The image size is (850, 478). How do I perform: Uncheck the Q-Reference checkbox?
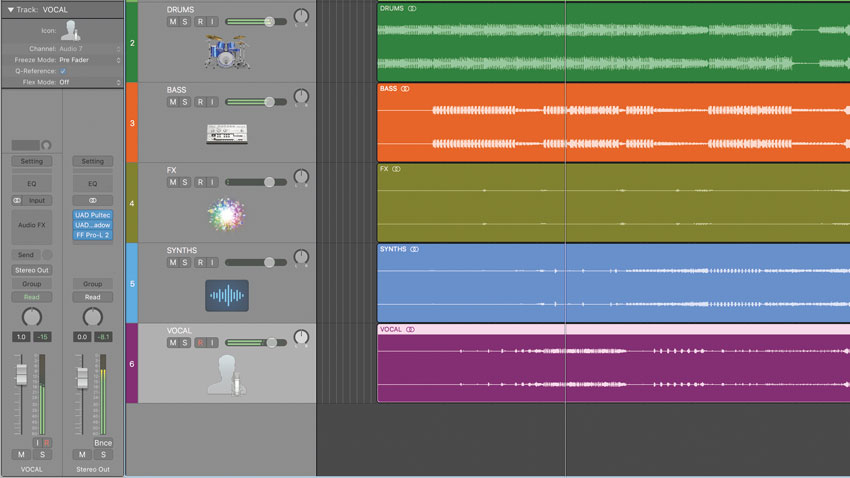63,71
